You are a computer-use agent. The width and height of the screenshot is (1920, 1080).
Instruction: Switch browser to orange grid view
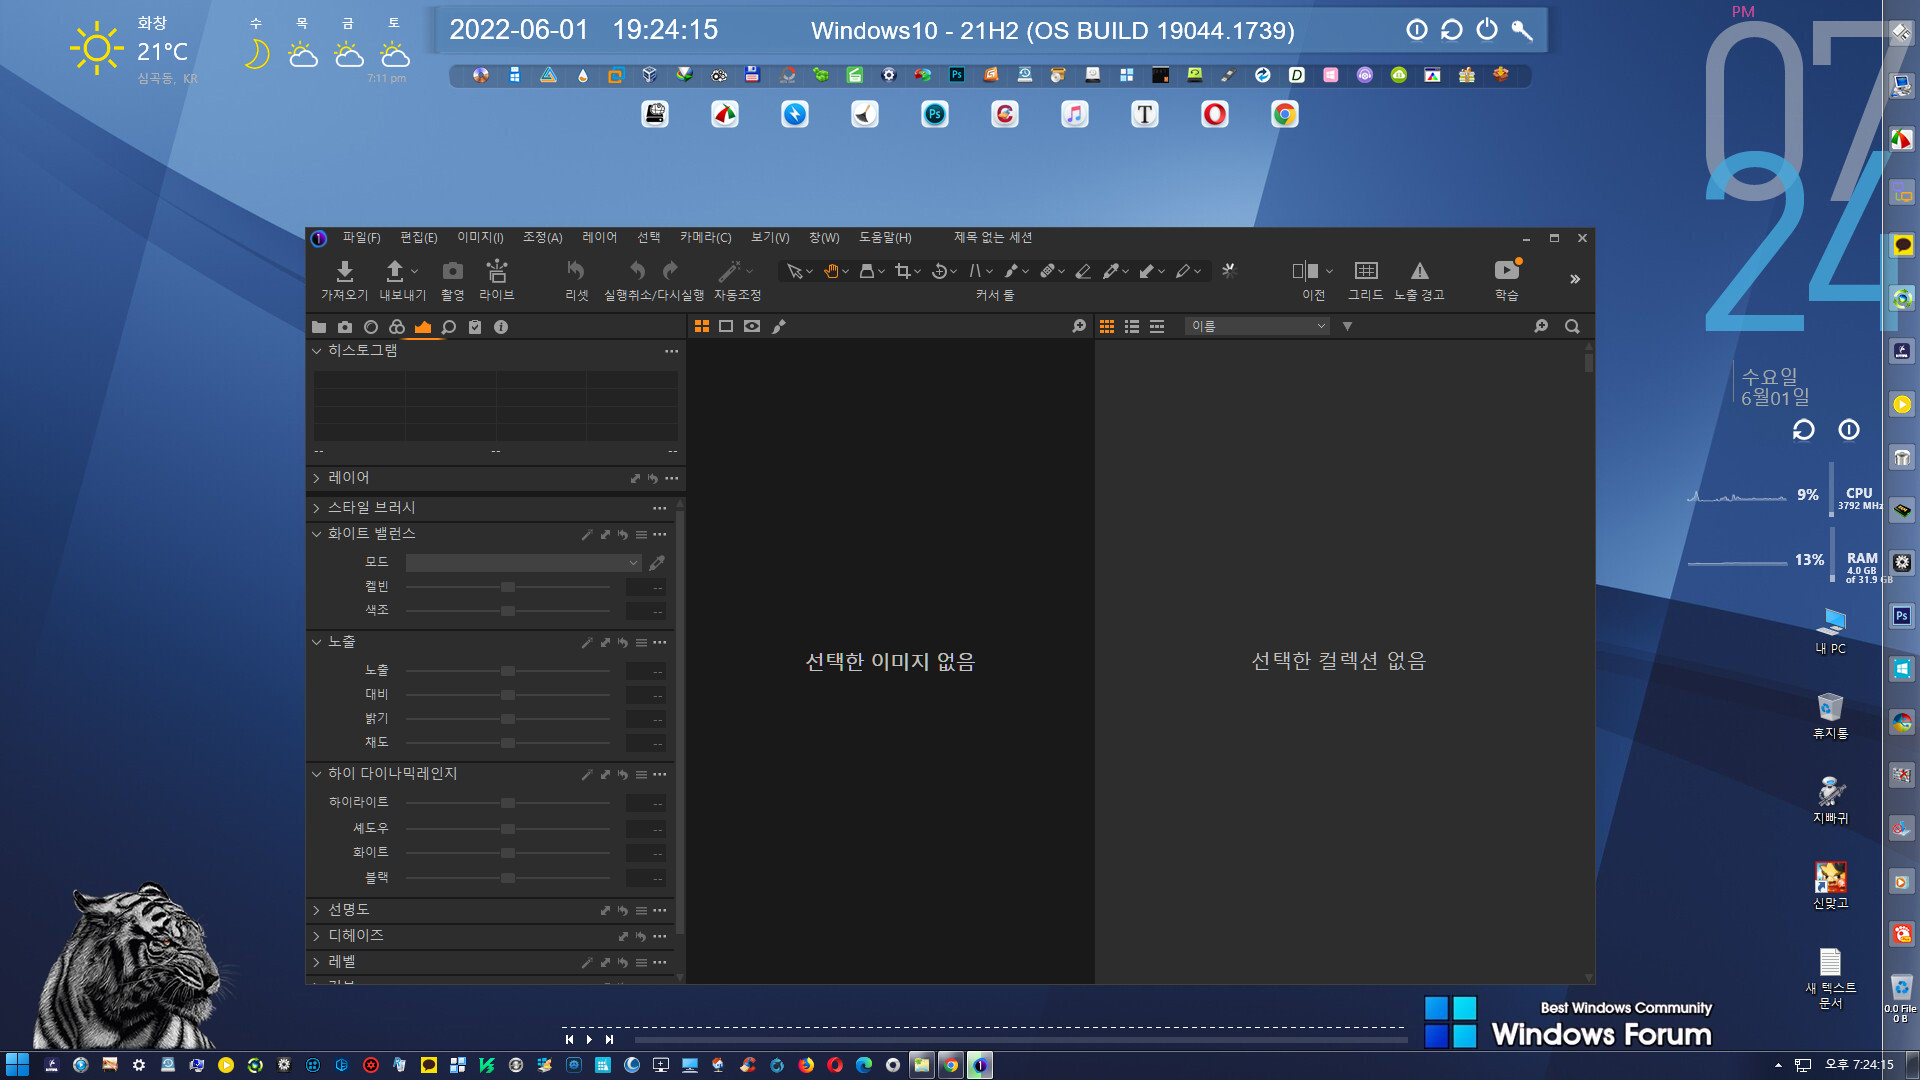click(x=1107, y=326)
